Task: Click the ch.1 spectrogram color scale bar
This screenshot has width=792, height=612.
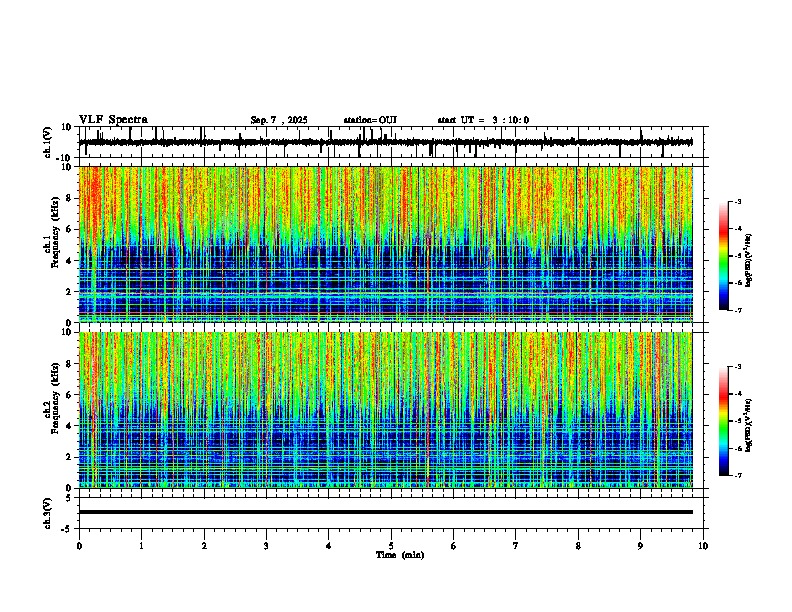Action: pos(724,256)
